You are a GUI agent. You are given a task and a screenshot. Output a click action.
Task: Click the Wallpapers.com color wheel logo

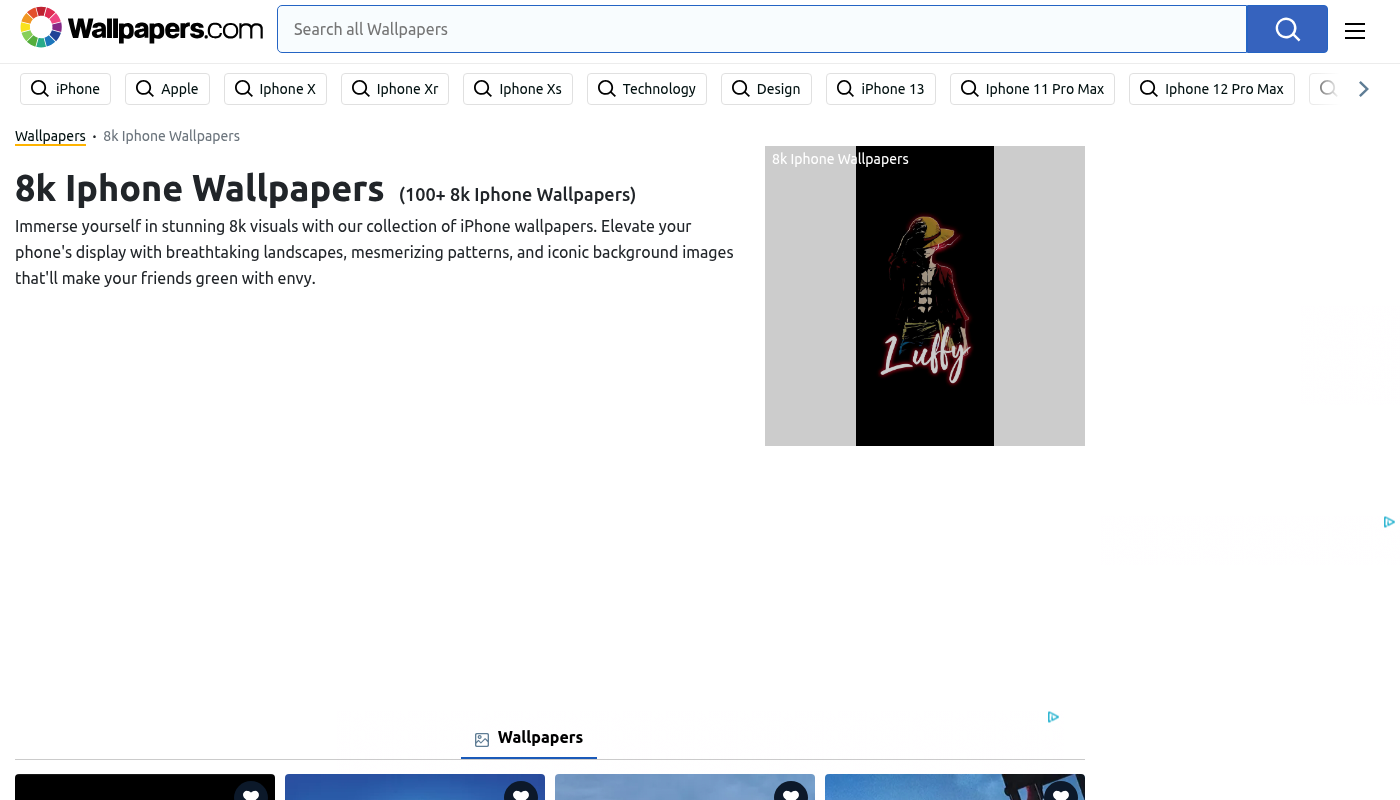pyautogui.click(x=41, y=28)
